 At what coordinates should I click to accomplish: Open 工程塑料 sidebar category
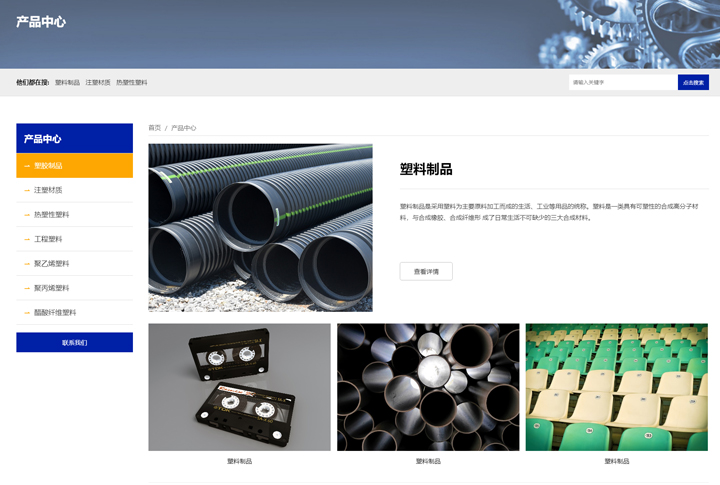click(x=48, y=239)
